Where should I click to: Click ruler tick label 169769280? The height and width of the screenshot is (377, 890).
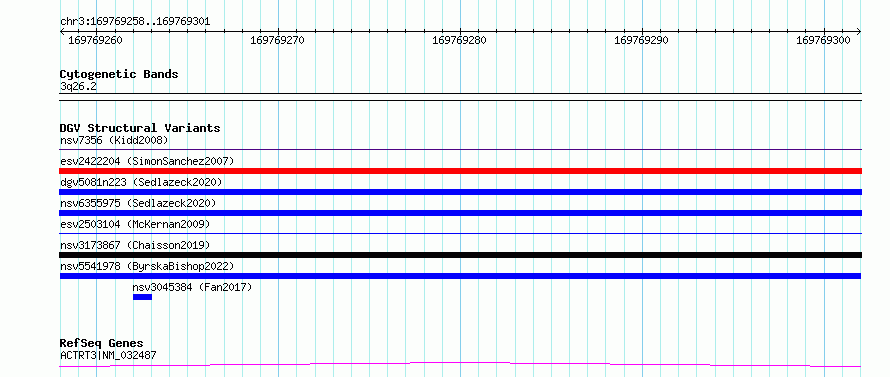coord(459,40)
